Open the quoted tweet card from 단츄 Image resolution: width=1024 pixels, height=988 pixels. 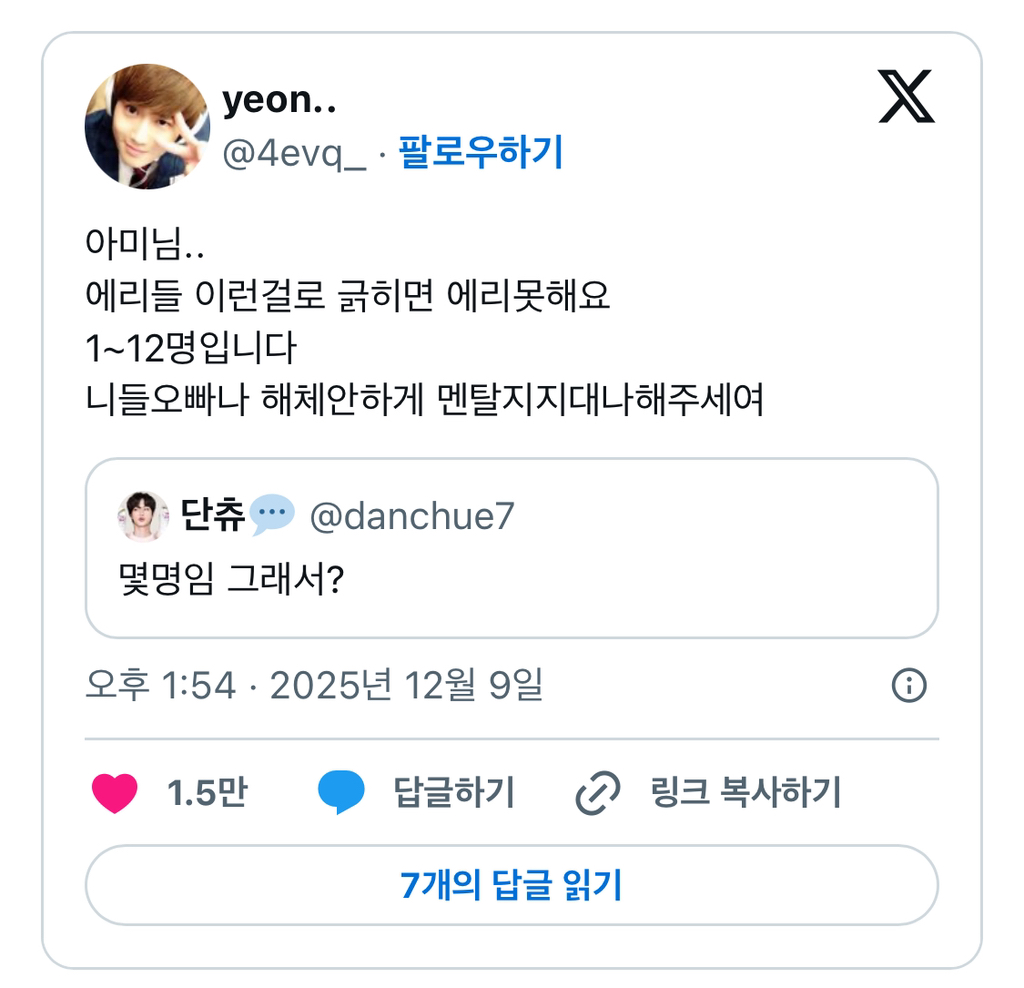point(511,548)
